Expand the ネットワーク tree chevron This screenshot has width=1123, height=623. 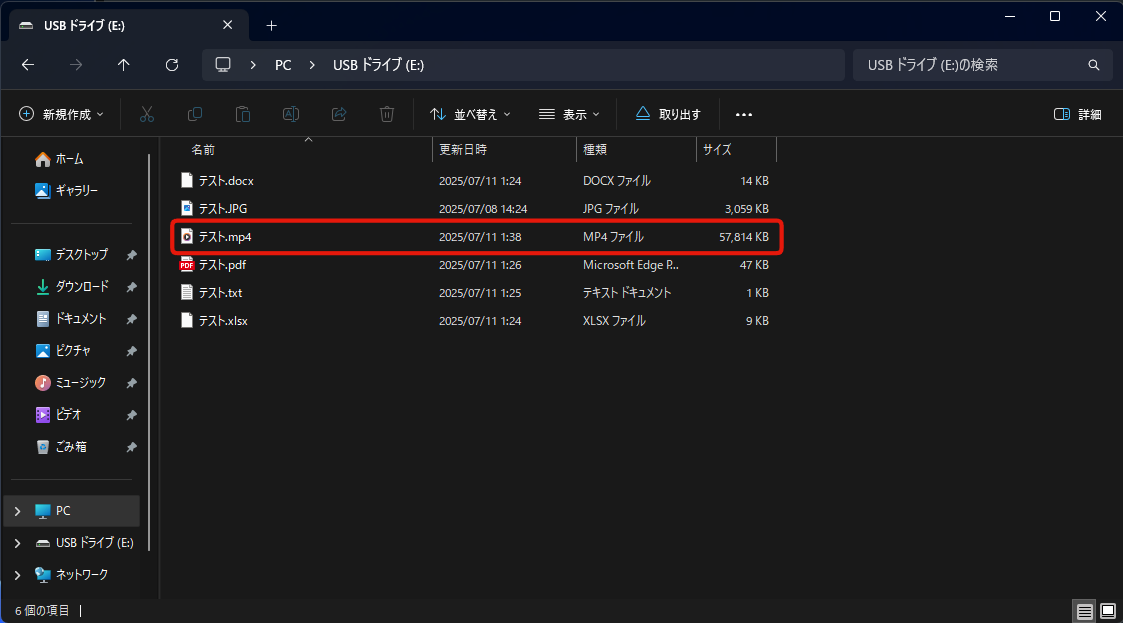pos(18,575)
